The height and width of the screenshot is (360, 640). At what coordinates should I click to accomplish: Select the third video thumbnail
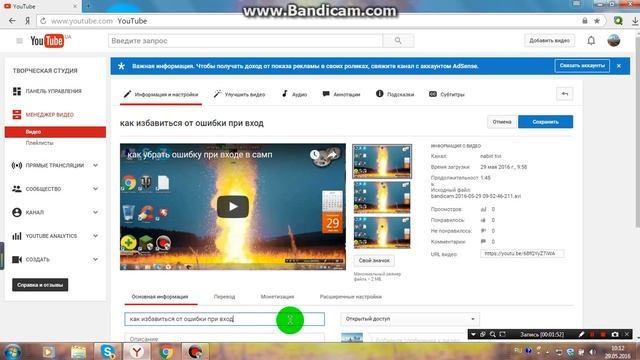tap(382, 232)
